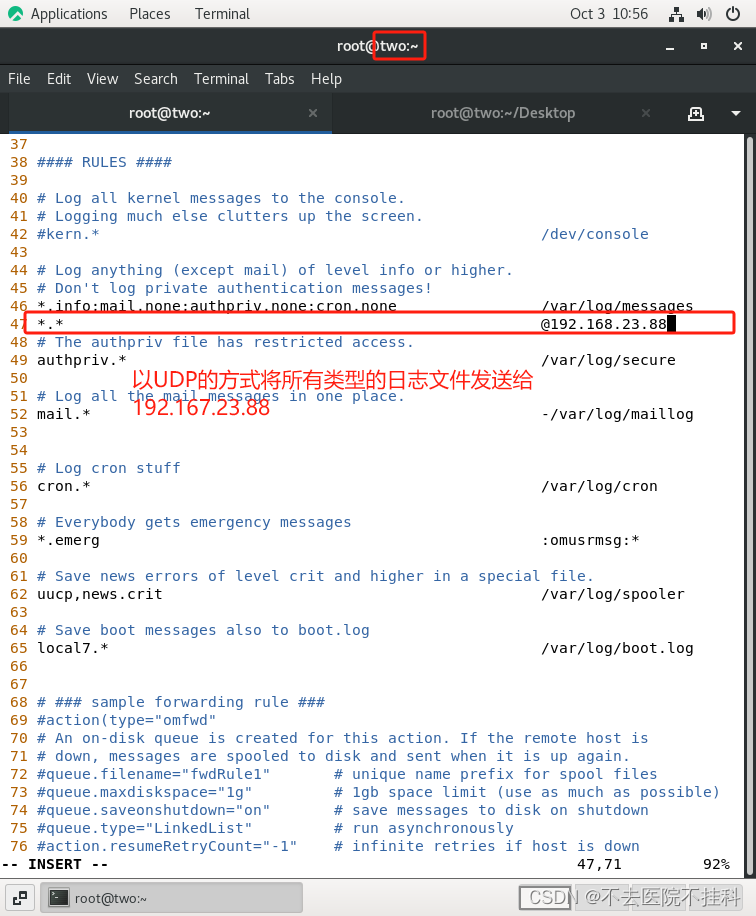Click the '/var/log/cron' path
756x916 pixels.
[x=599, y=487]
